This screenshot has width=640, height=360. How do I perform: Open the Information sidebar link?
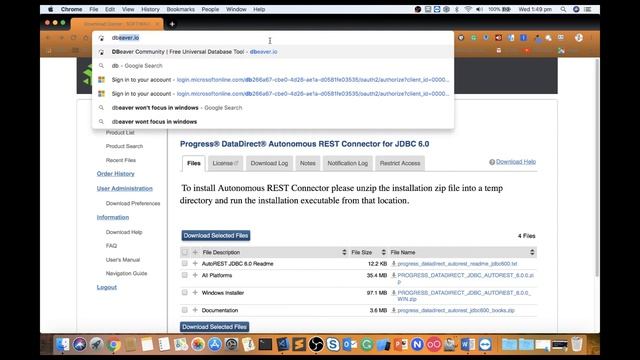[x=113, y=218]
